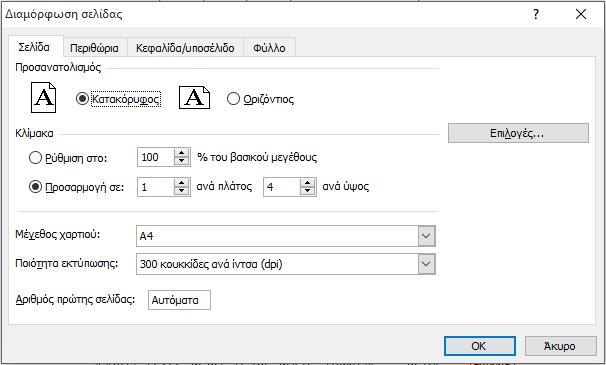
Task: Open the Κεφαλίδα/υποσέλιδο tab
Action: click(185, 48)
